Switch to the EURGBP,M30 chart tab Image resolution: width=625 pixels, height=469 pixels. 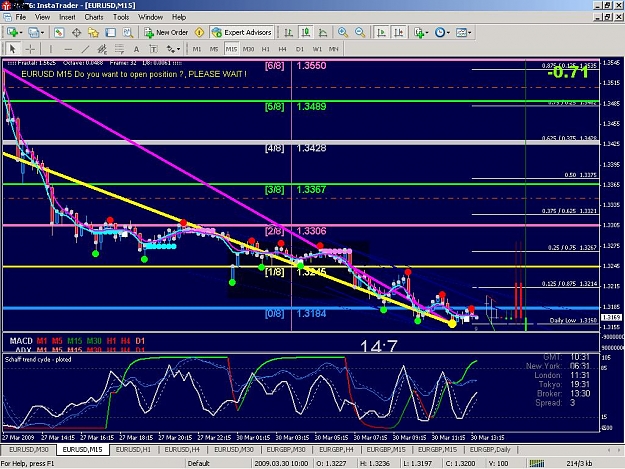(x=286, y=449)
